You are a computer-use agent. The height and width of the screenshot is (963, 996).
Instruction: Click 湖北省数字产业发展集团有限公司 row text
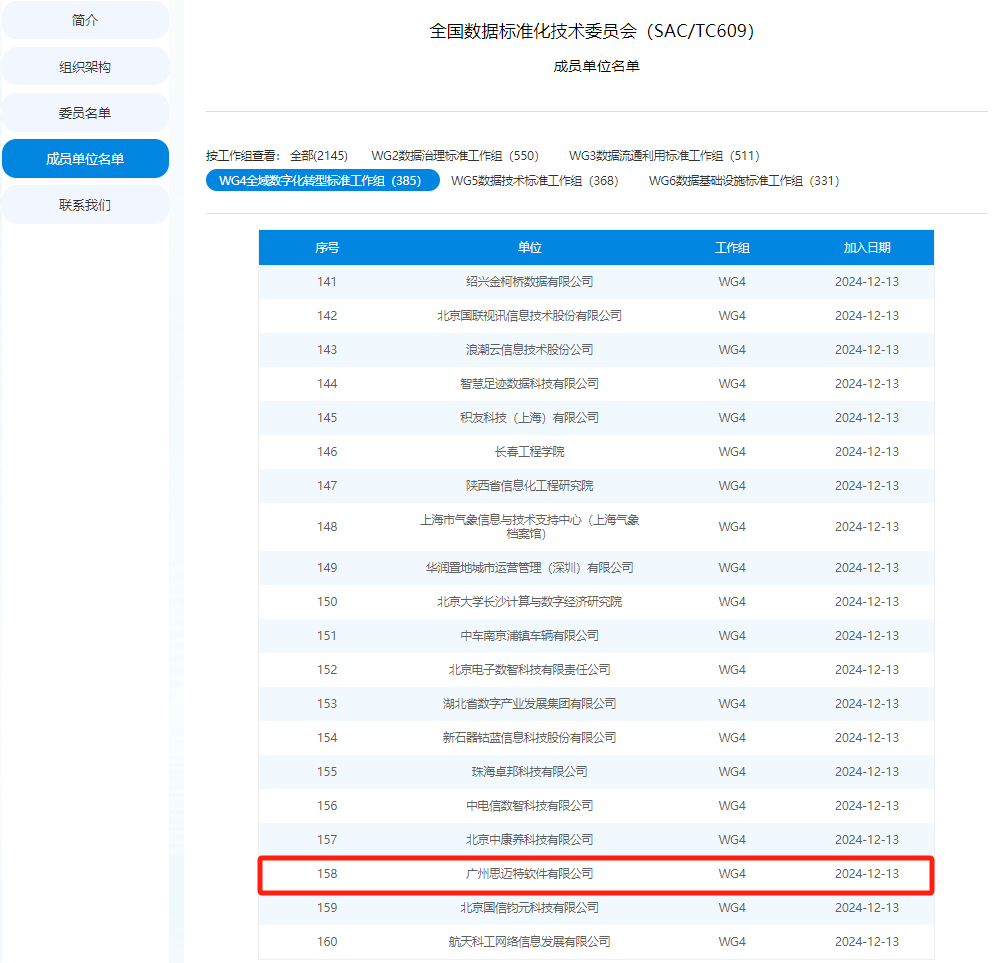(x=530, y=703)
